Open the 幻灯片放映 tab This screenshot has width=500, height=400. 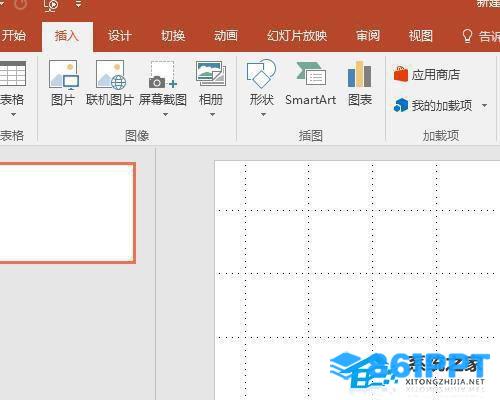[297, 36]
